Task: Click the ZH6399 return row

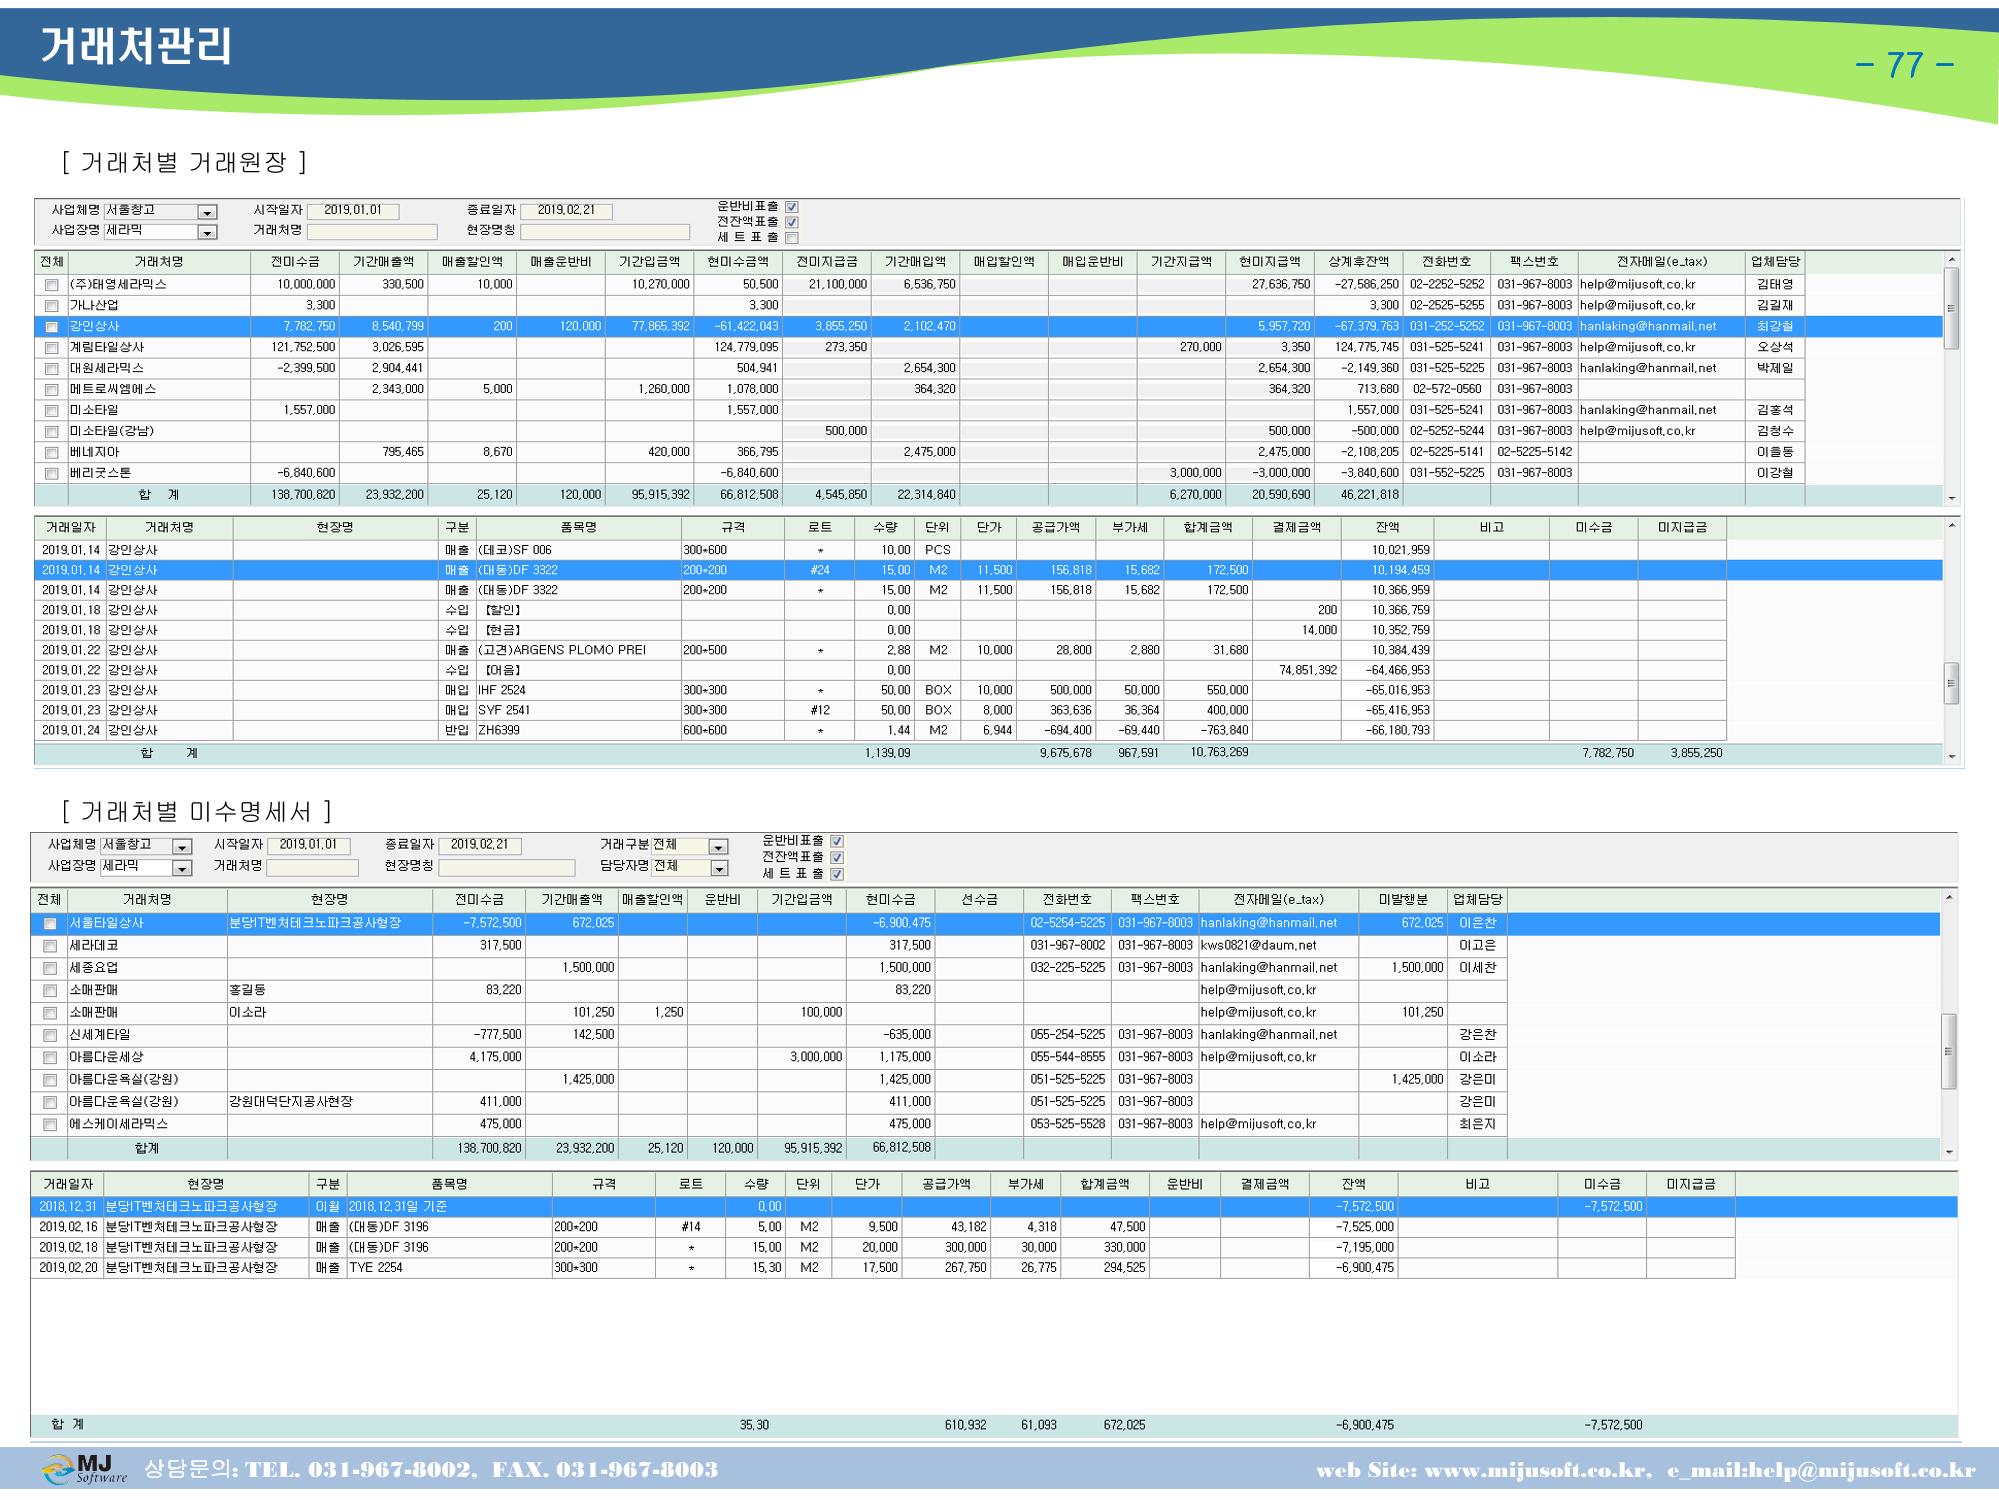Action: (x=880, y=730)
